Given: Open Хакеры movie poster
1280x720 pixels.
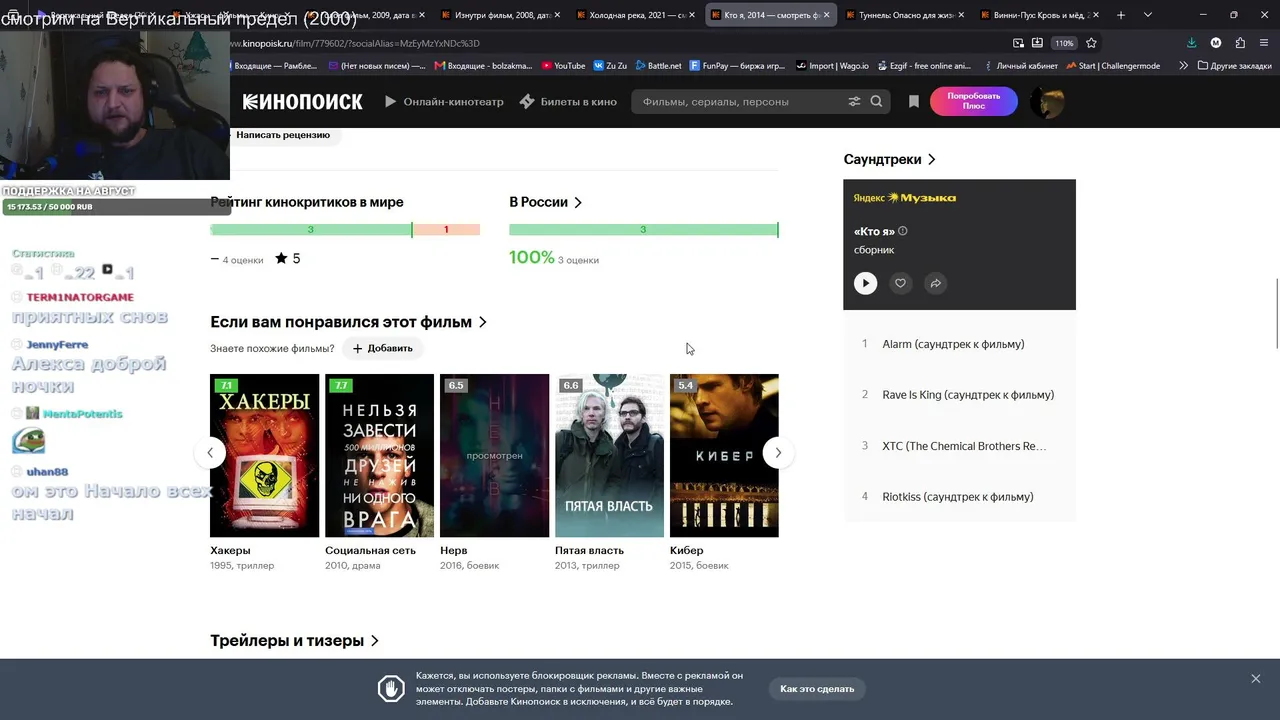Looking at the screenshot, I should pyautogui.click(x=264, y=456).
